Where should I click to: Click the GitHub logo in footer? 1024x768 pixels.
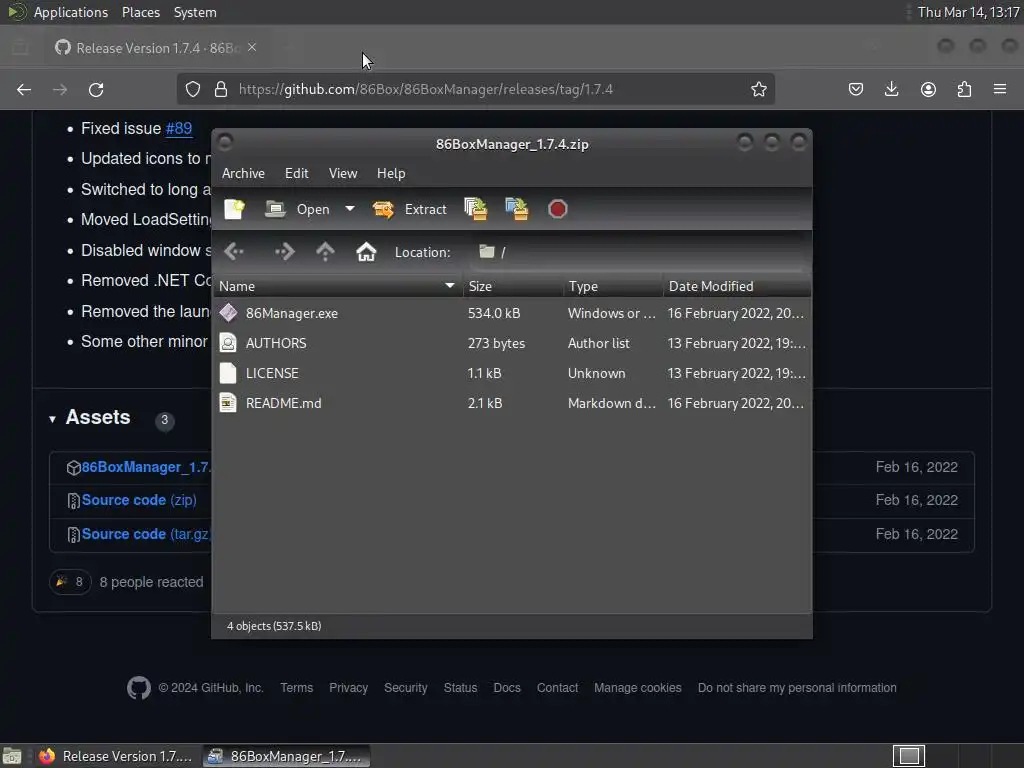(138, 688)
